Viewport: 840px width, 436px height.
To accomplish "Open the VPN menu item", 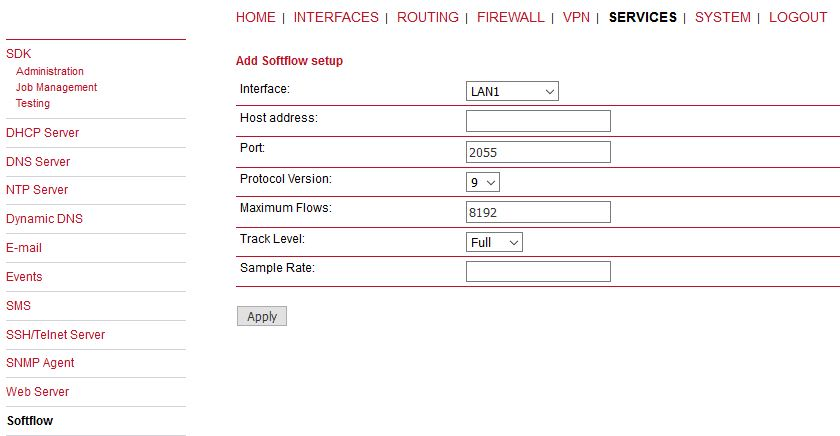I will (x=576, y=17).
